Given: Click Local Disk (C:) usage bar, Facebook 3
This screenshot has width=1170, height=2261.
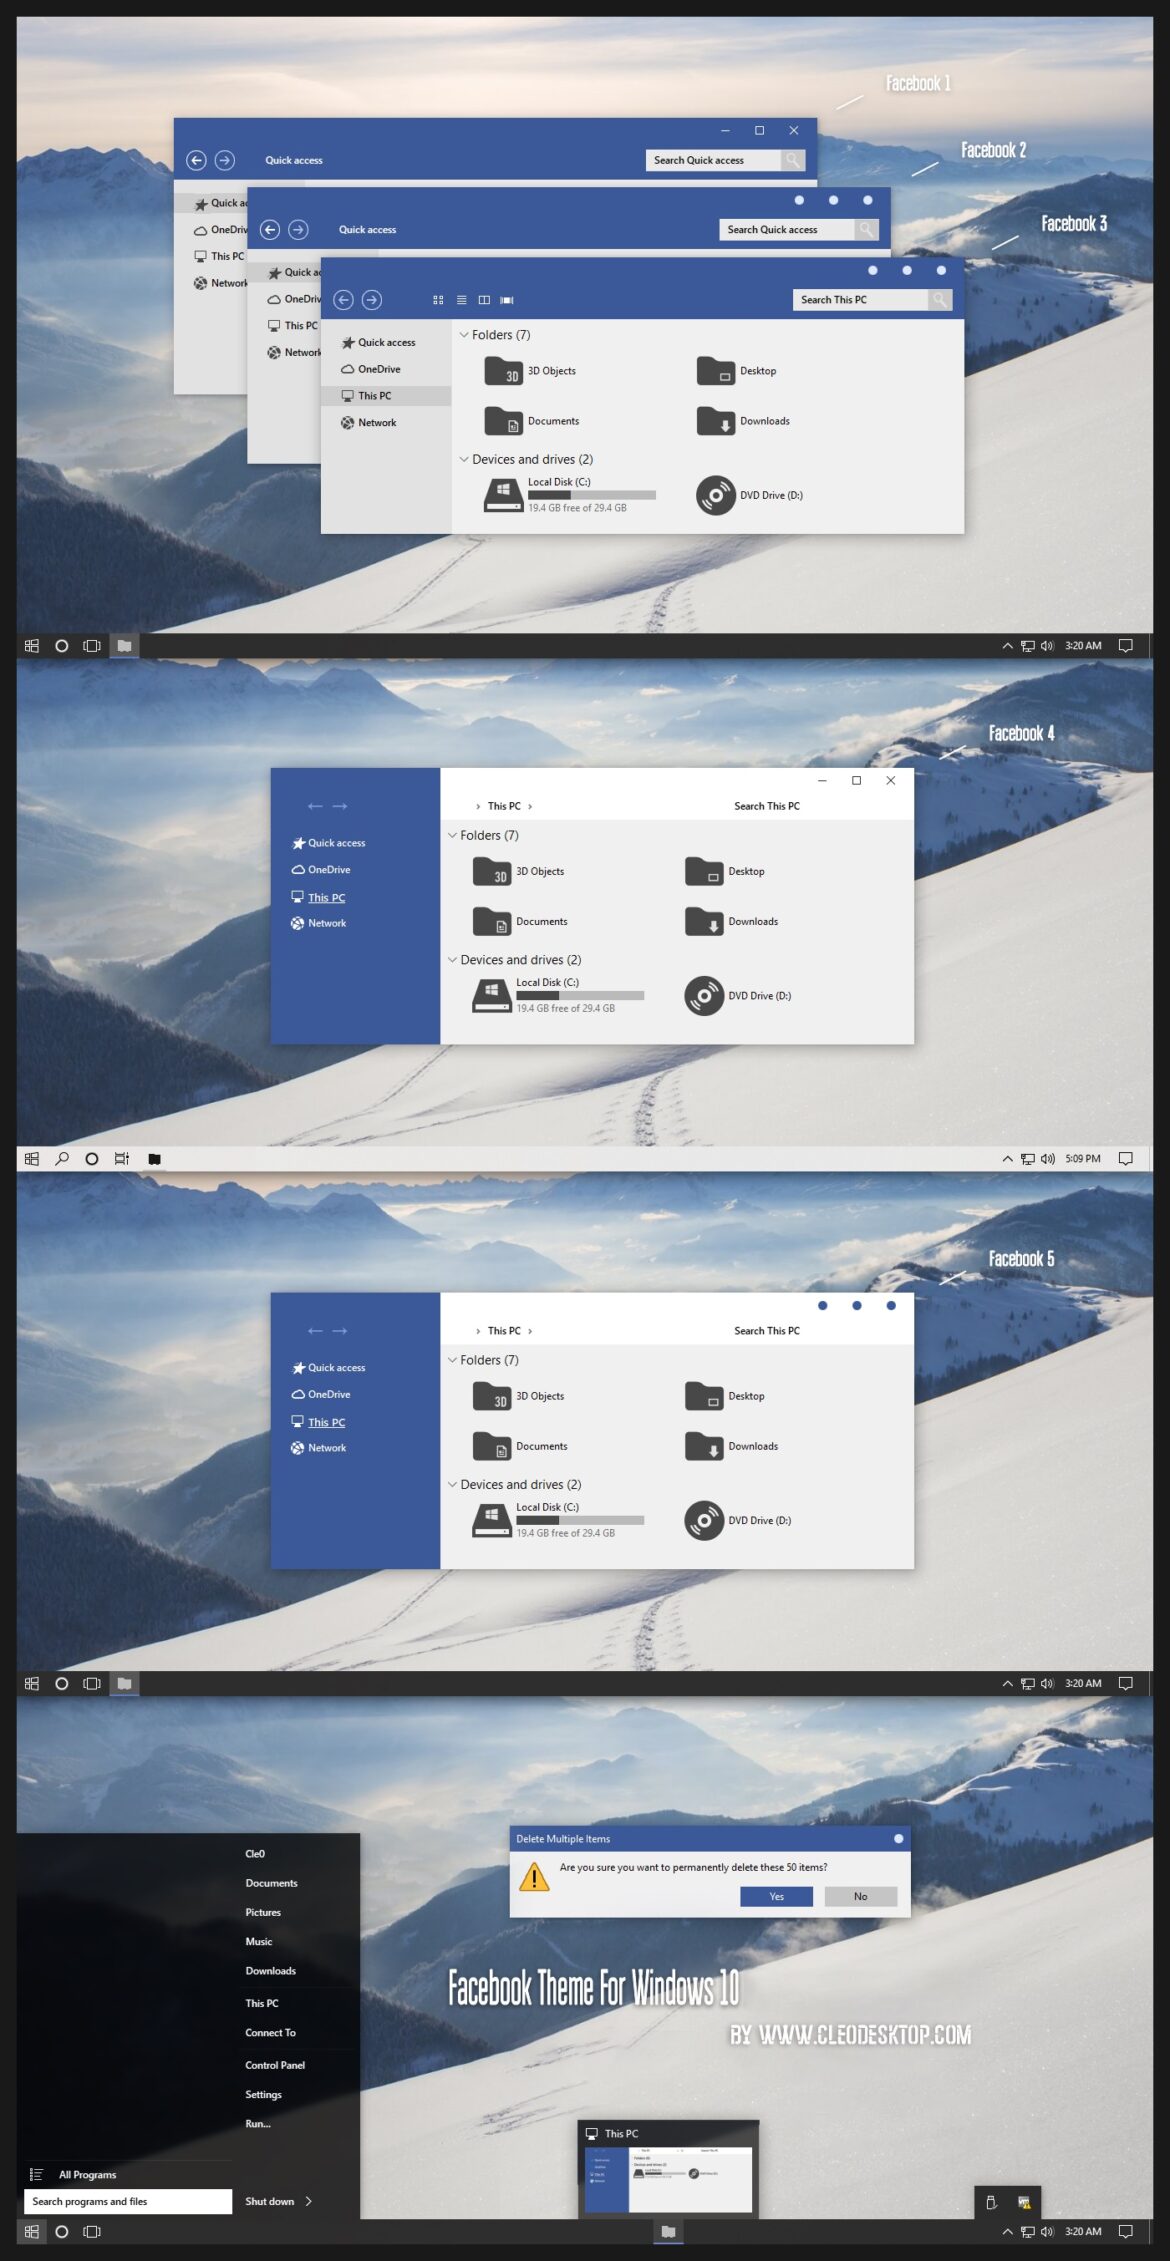Looking at the screenshot, I should pyautogui.click(x=591, y=495).
